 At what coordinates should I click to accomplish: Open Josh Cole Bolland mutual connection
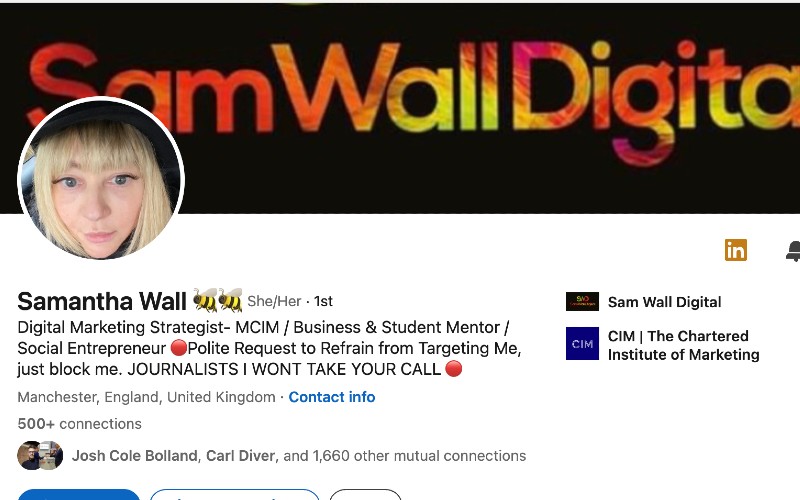click(135, 456)
